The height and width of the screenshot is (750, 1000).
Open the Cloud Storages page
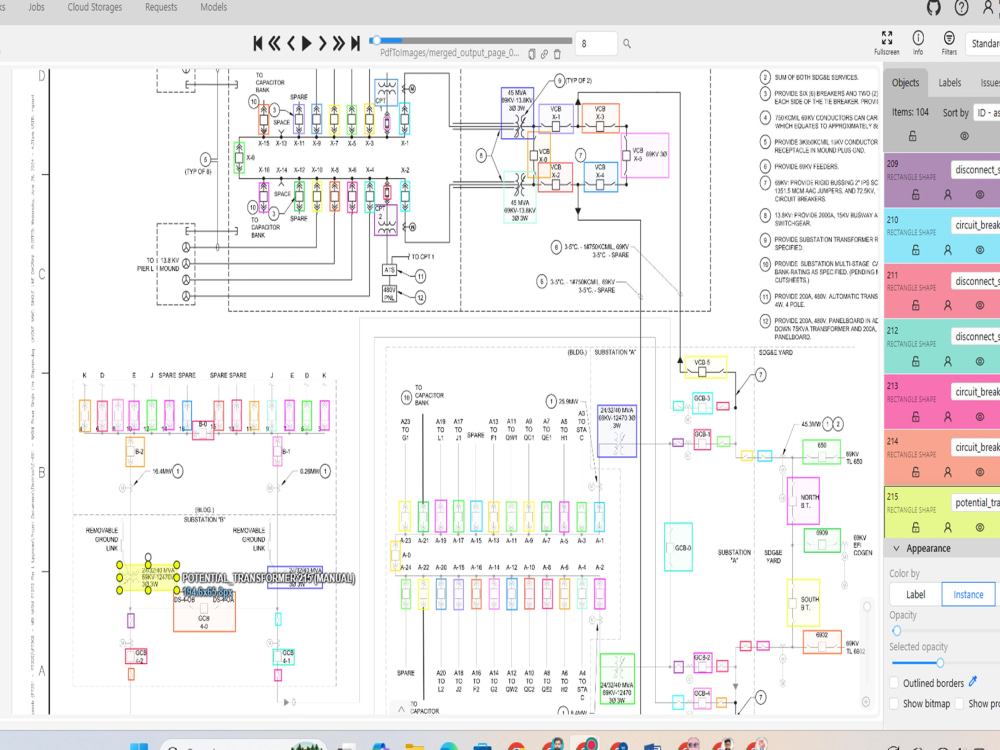pos(94,7)
